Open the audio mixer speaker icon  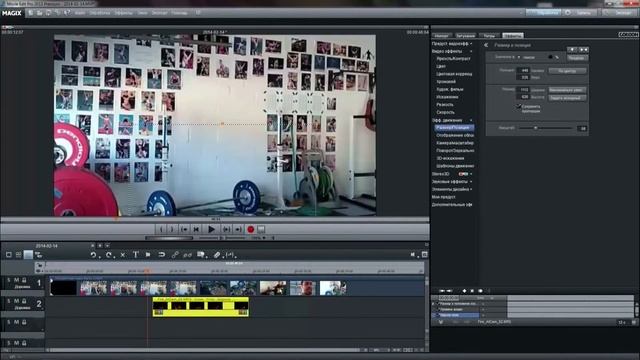click(413, 255)
